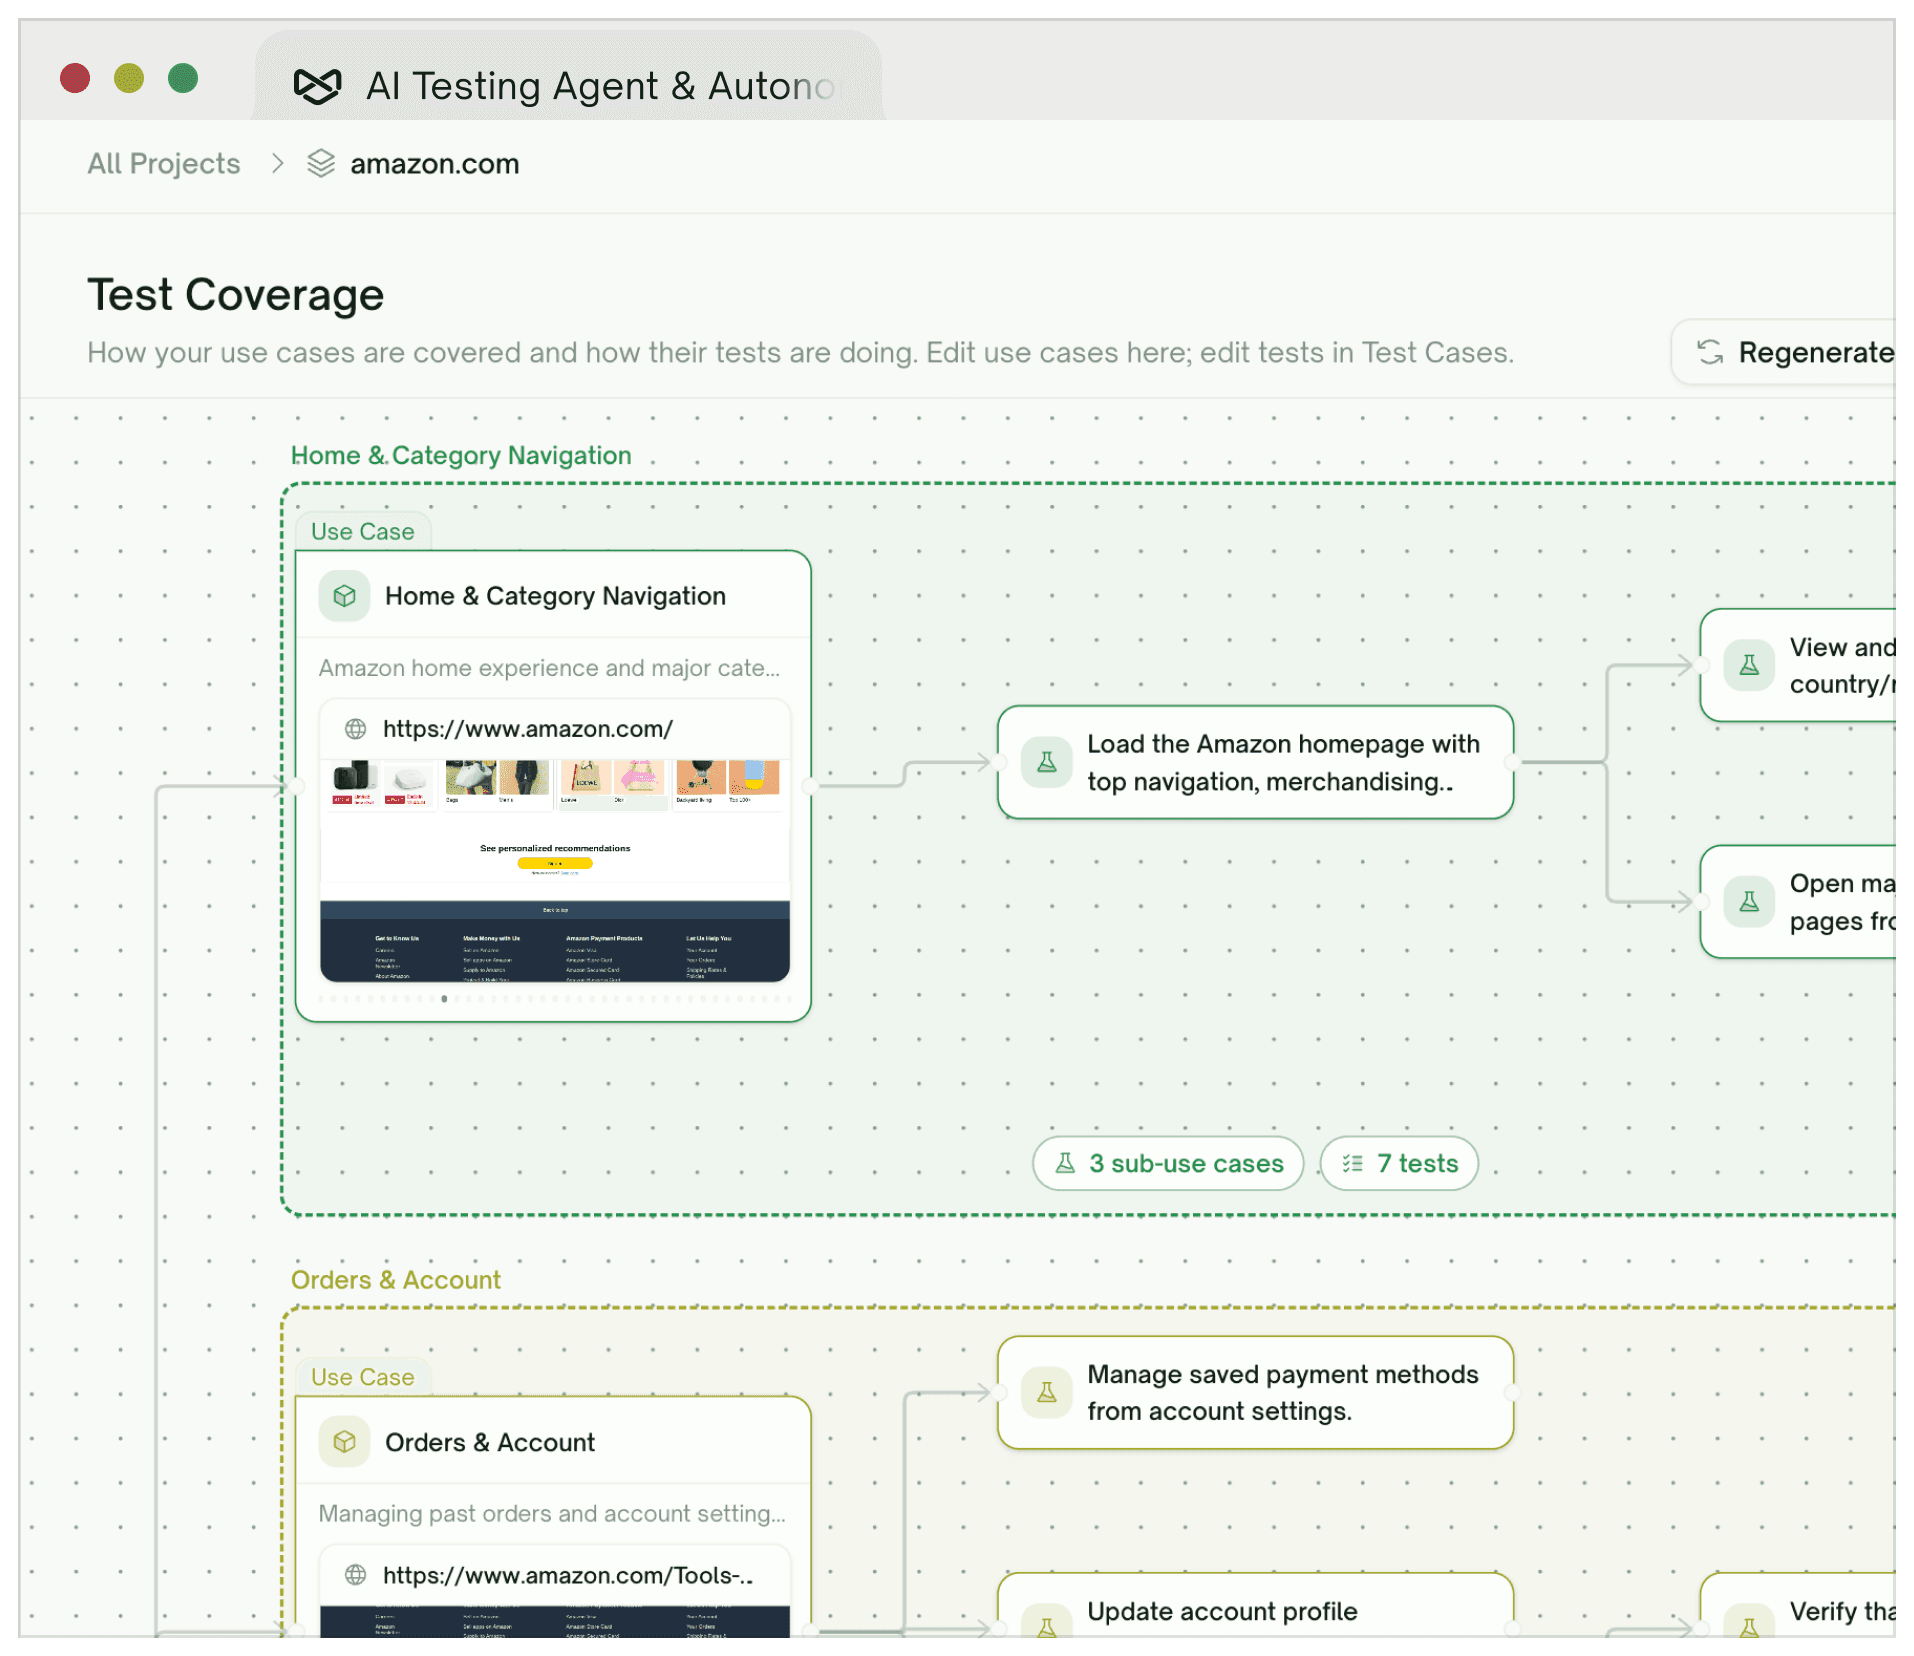Select the Update account profile node
1914x1656 pixels.
click(1255, 1606)
